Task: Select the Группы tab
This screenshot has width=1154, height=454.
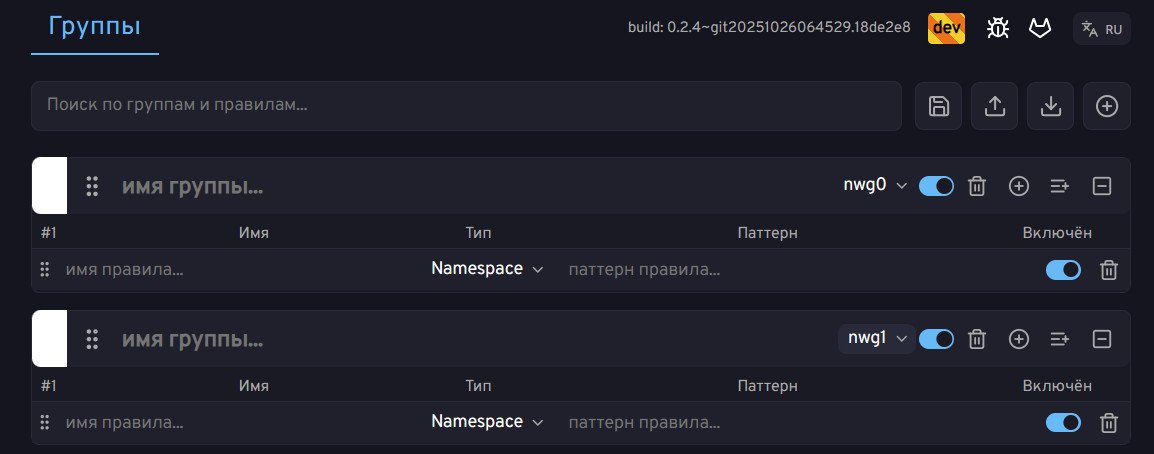Action: pos(96,27)
